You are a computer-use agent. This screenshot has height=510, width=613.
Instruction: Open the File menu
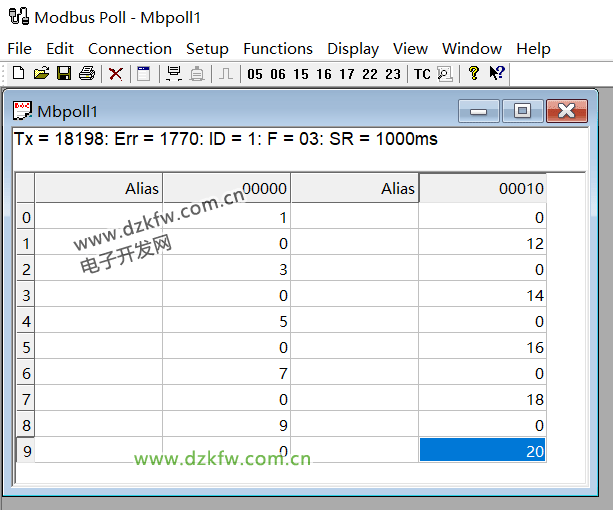pos(20,49)
